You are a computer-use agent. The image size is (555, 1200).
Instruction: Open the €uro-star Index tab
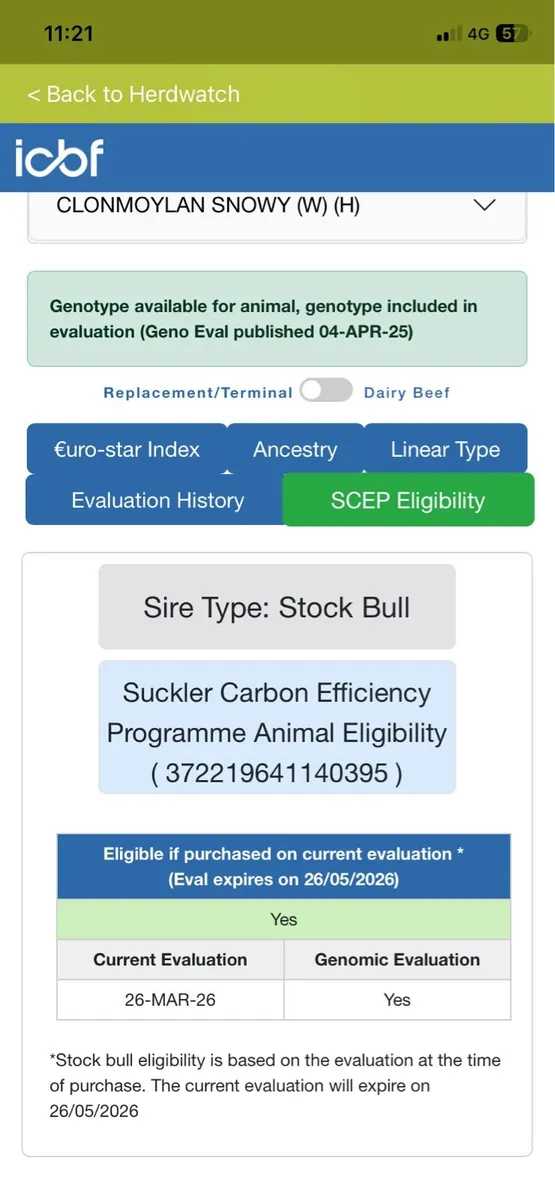coord(127,449)
